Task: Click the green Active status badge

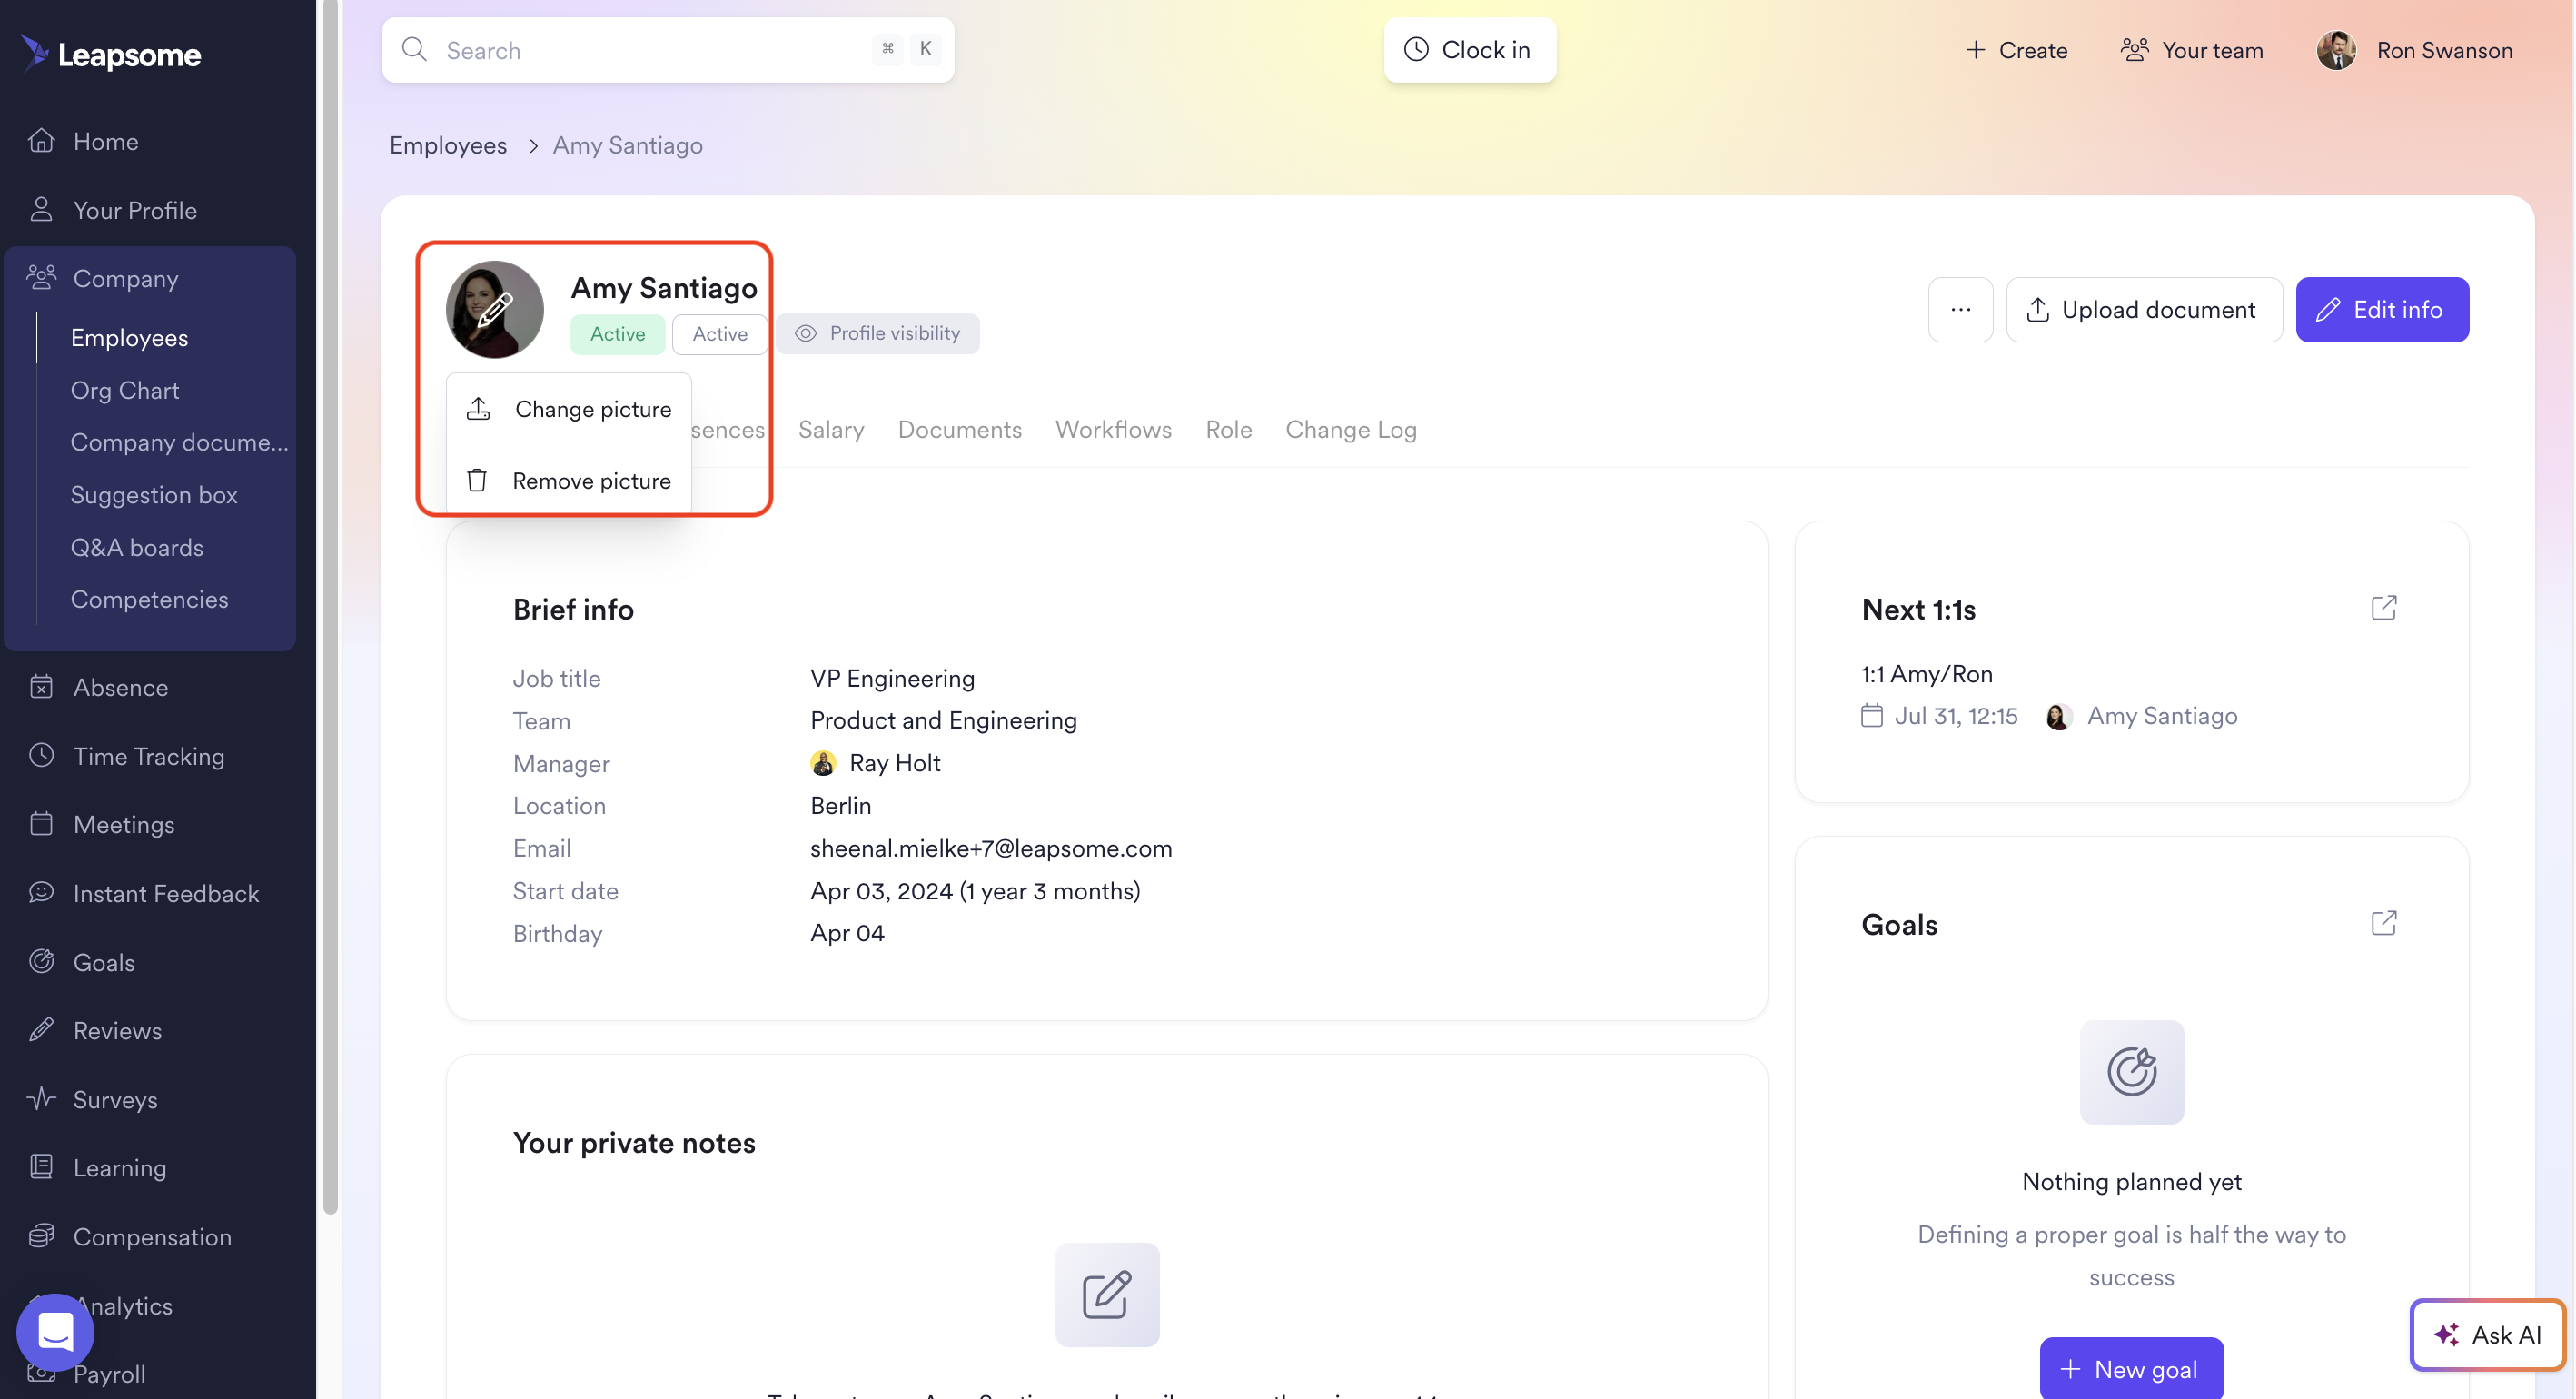Action: (x=617, y=334)
